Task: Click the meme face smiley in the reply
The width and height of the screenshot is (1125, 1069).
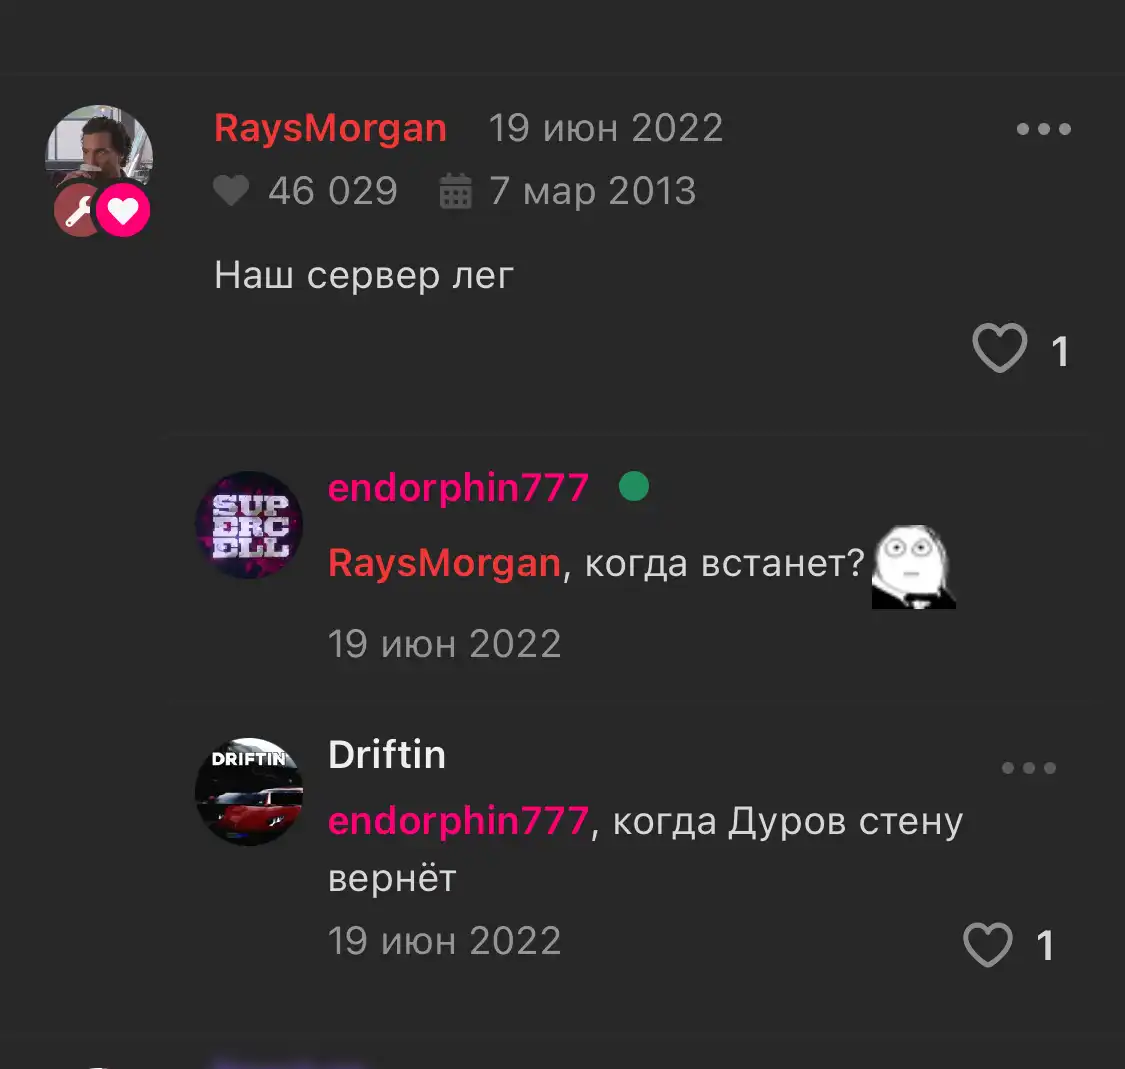Action: [x=913, y=567]
